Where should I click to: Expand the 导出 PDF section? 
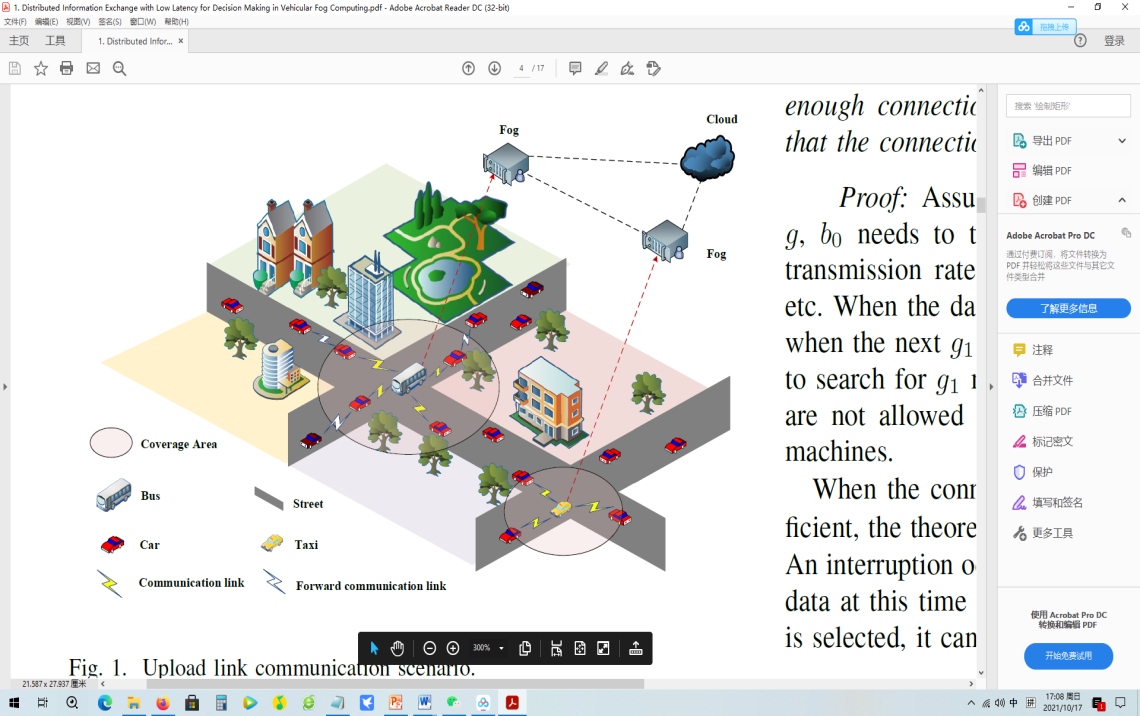[x=1122, y=141]
